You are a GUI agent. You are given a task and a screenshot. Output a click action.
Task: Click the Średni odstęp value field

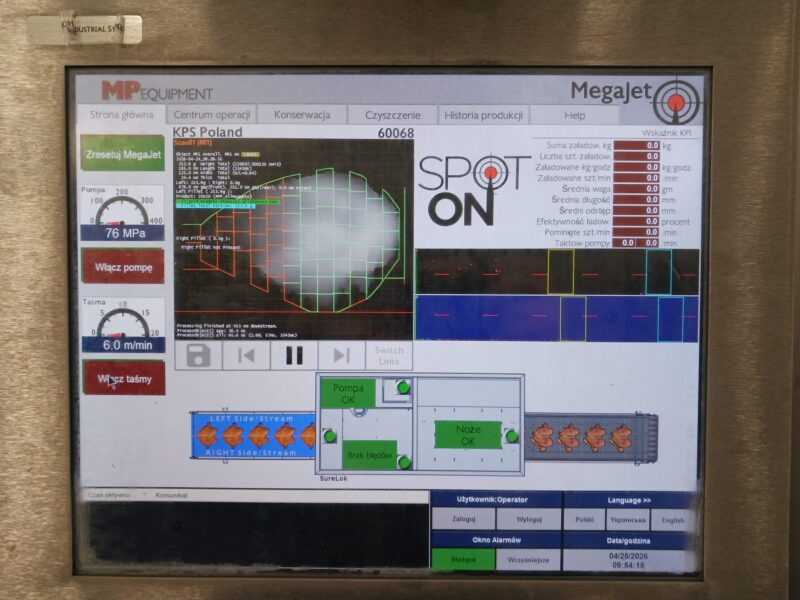coord(636,210)
